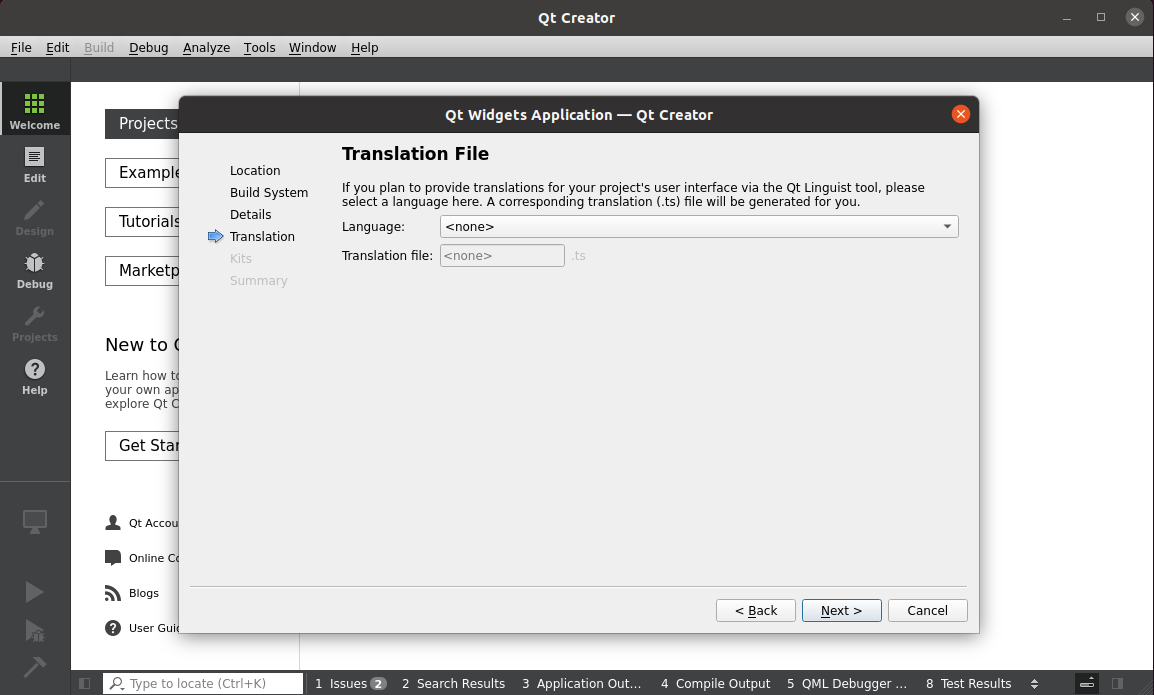
Task: Open the Window menu
Action: 312,47
